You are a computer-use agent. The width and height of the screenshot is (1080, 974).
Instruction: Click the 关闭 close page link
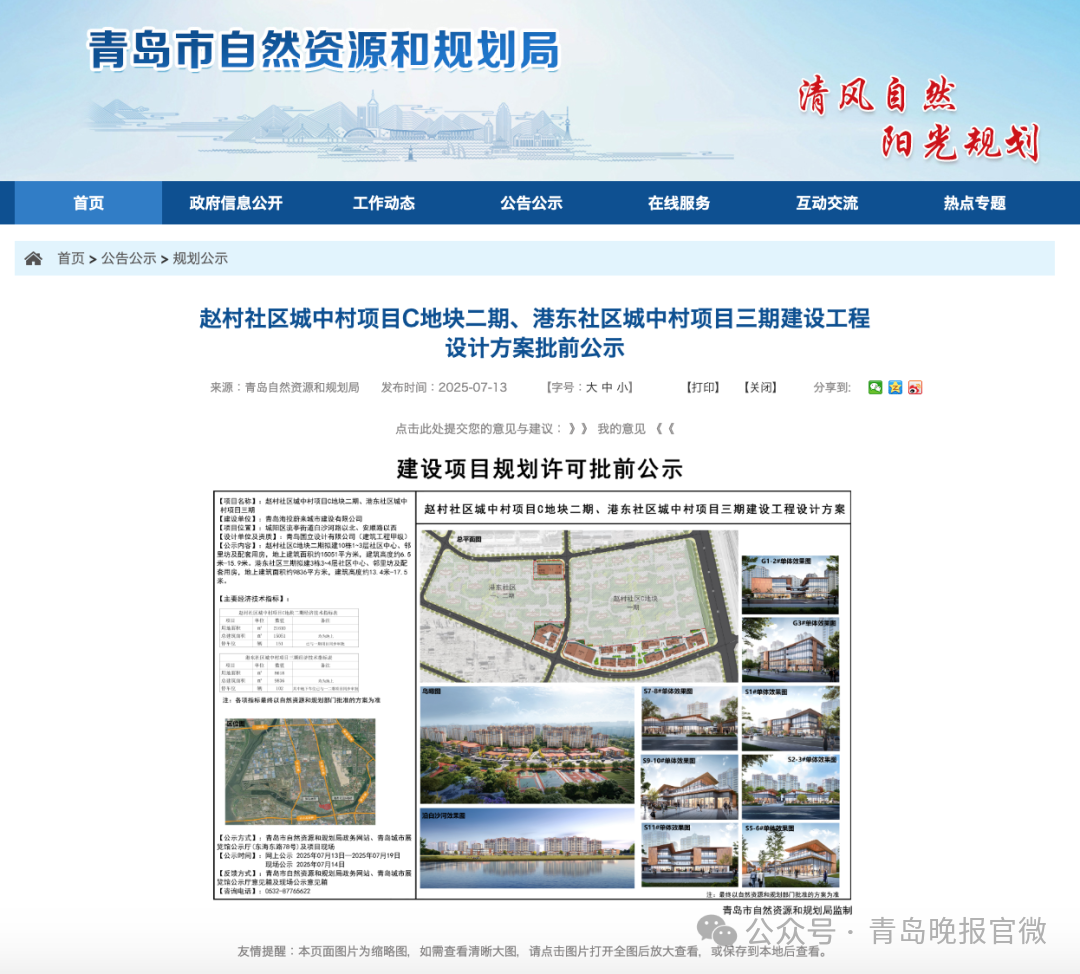pyautogui.click(x=760, y=387)
